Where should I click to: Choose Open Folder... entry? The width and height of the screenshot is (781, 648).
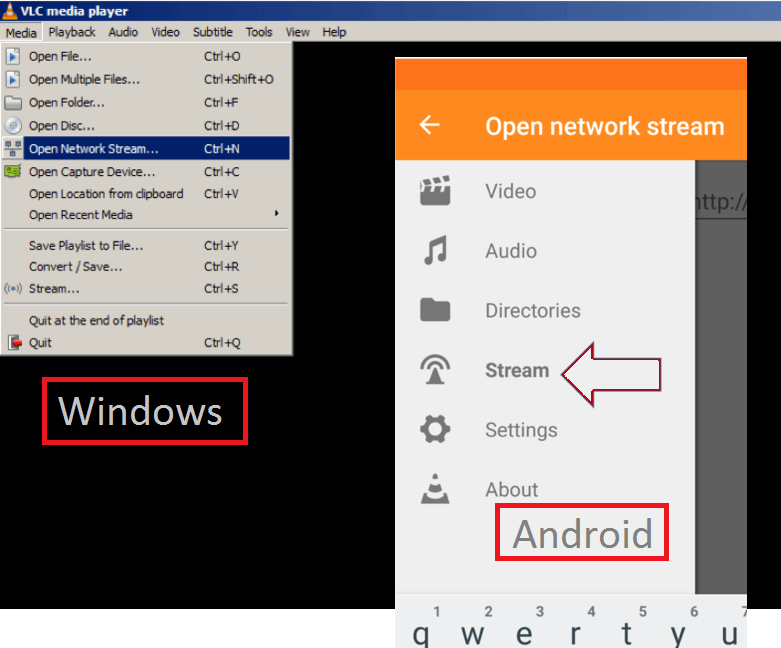coord(145,103)
